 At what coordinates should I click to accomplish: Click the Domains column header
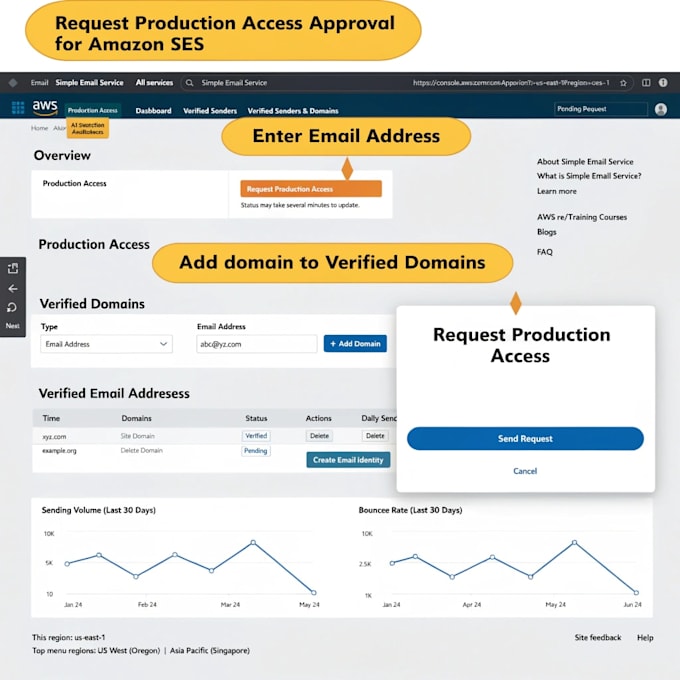coord(137,418)
